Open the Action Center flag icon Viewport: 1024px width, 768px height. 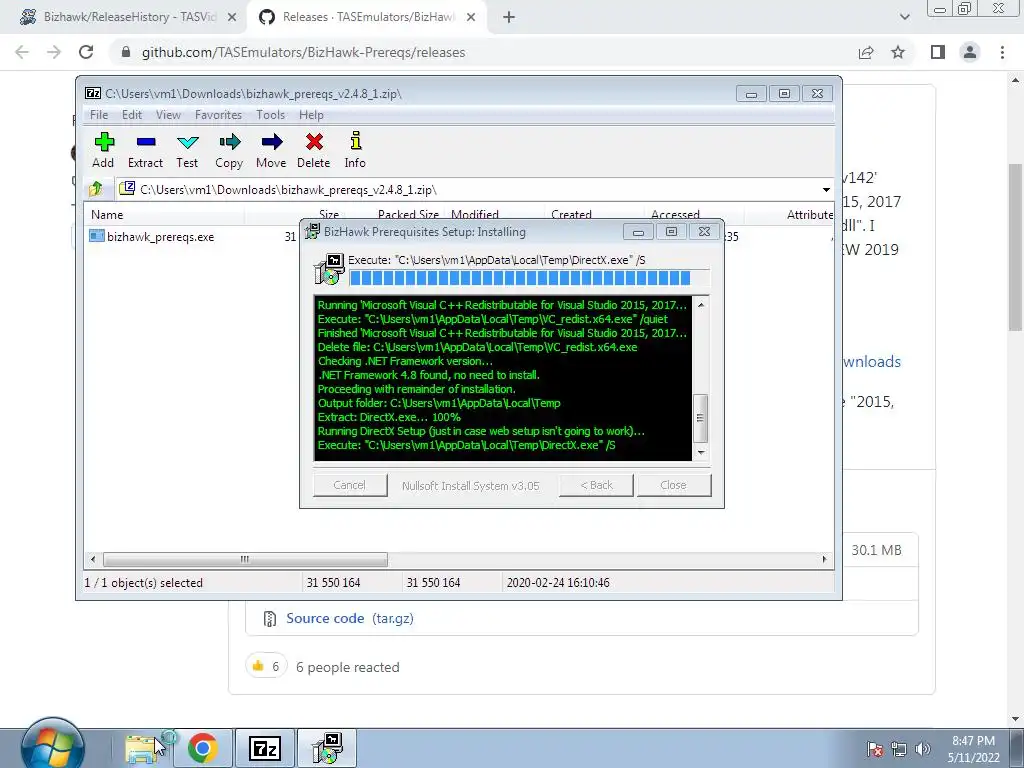coord(874,748)
